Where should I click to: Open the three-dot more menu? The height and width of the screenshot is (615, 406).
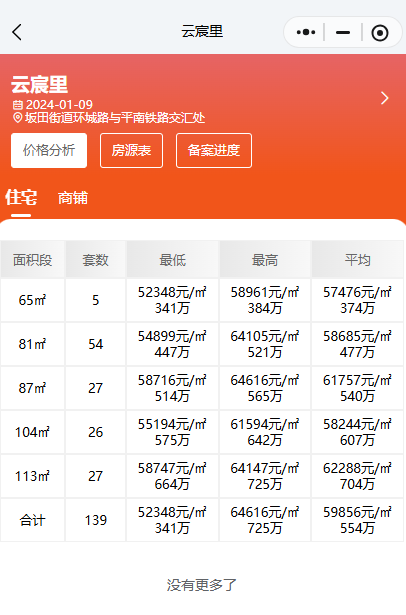coord(306,32)
